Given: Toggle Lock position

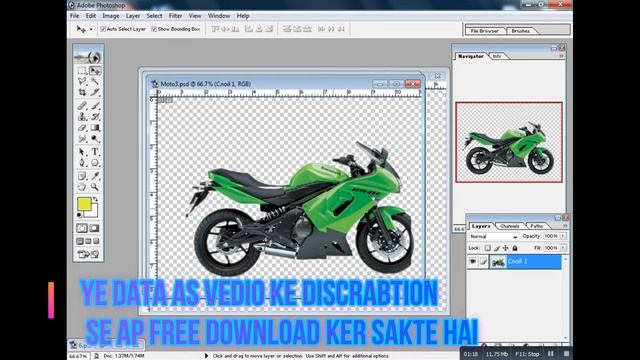Looking at the screenshot, I should tap(505, 248).
